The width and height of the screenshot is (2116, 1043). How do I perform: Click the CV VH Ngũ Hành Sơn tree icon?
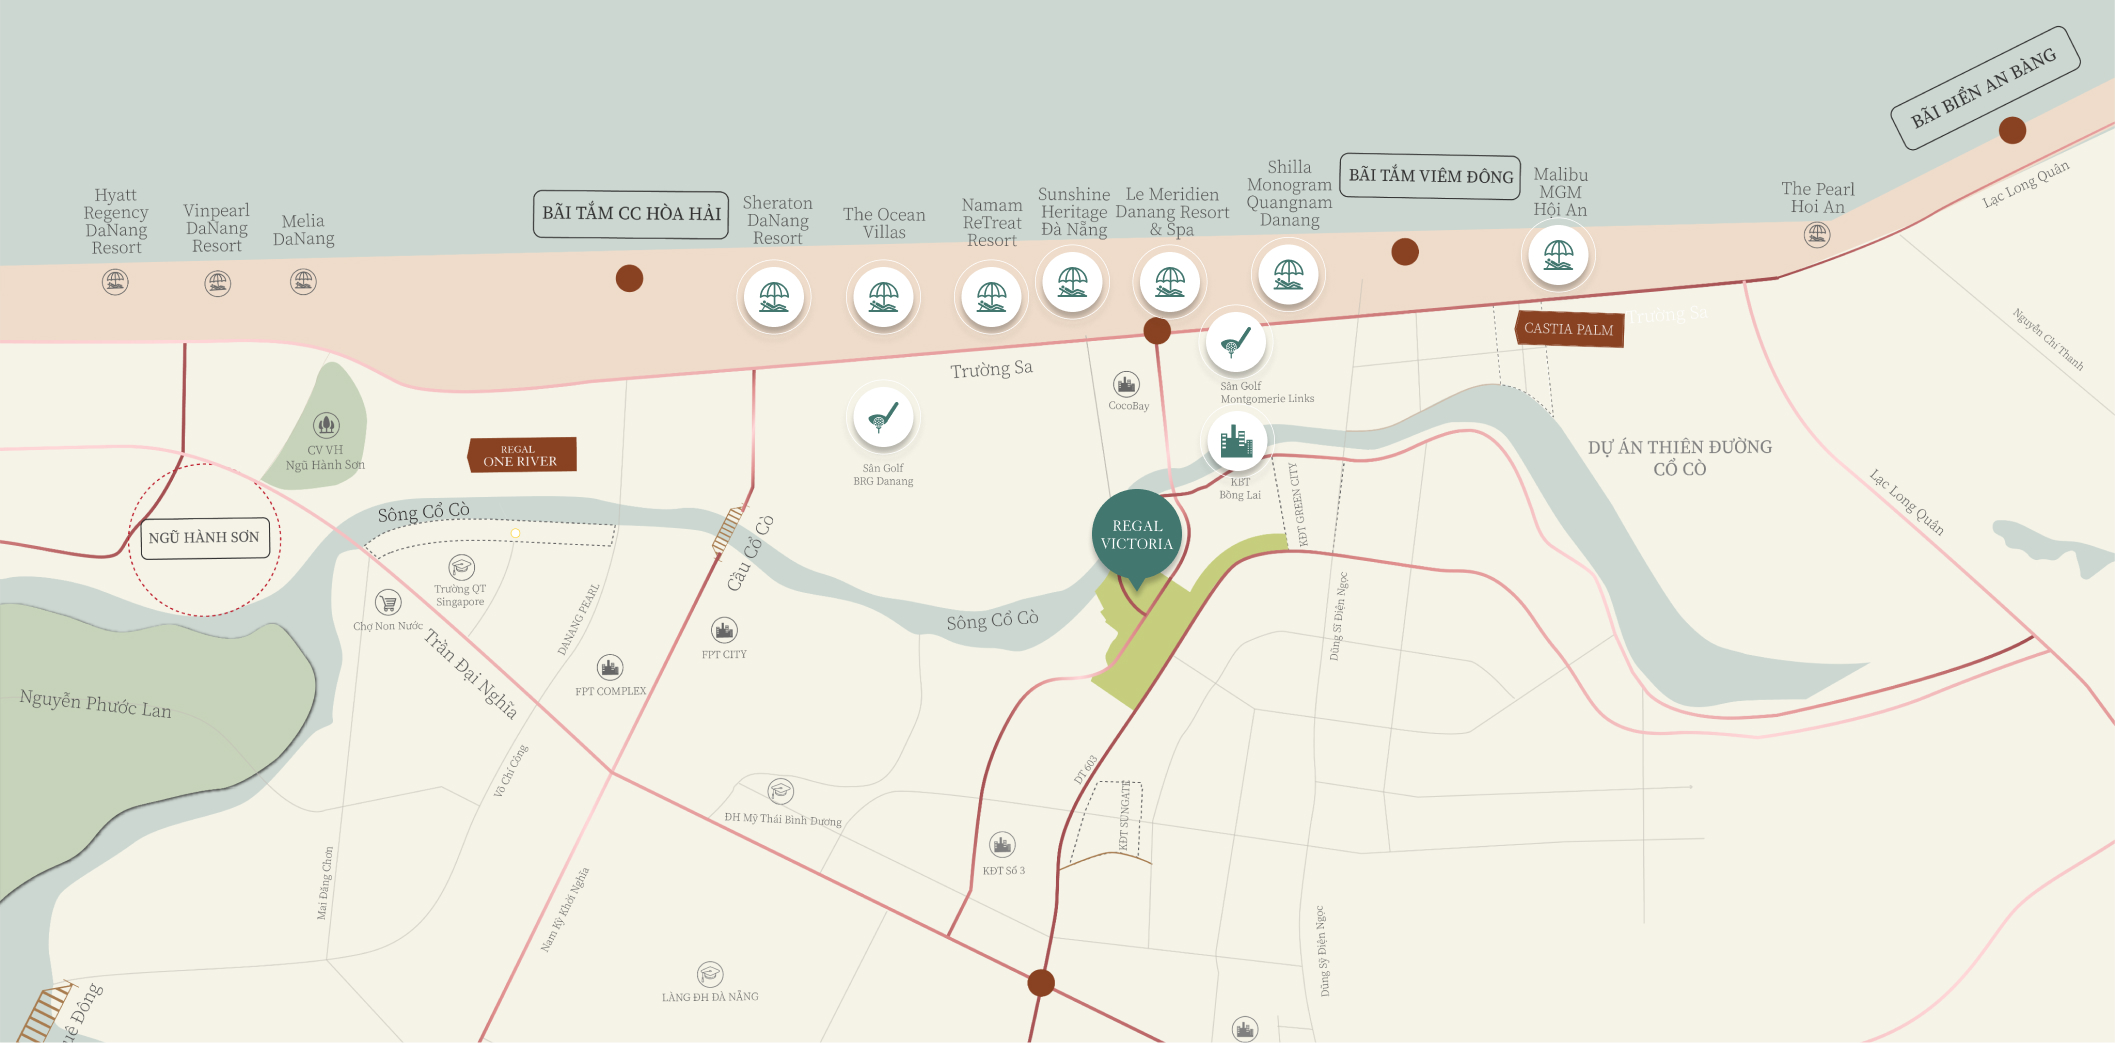tap(326, 425)
